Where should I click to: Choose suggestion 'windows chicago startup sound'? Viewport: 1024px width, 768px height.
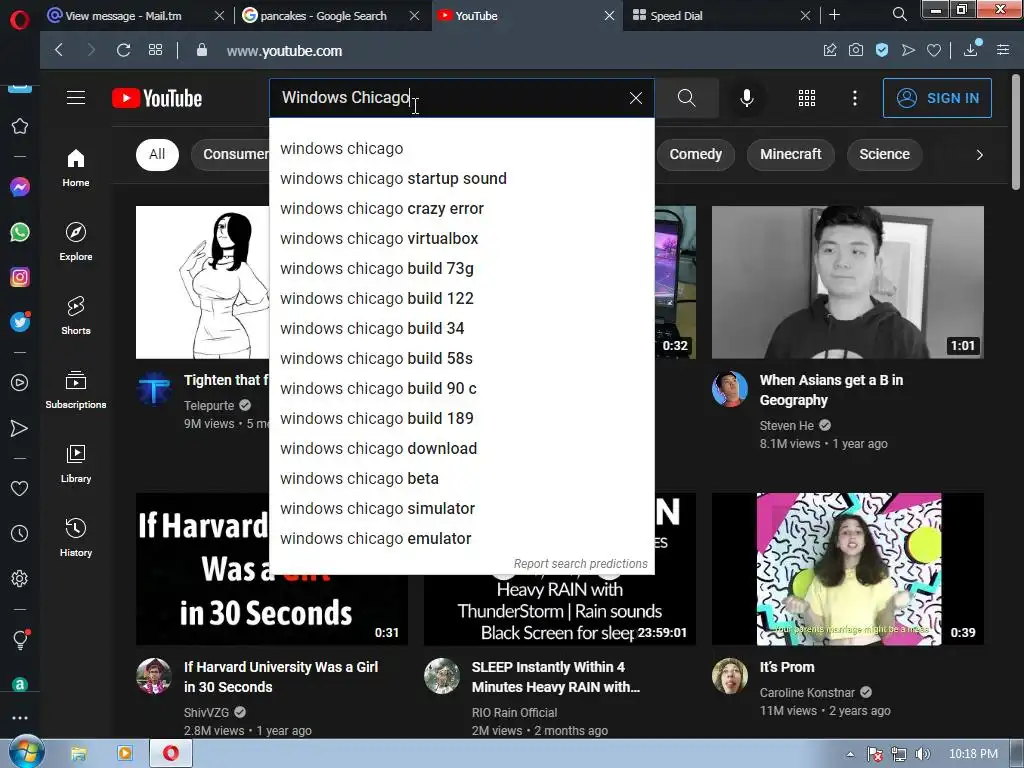(462, 179)
